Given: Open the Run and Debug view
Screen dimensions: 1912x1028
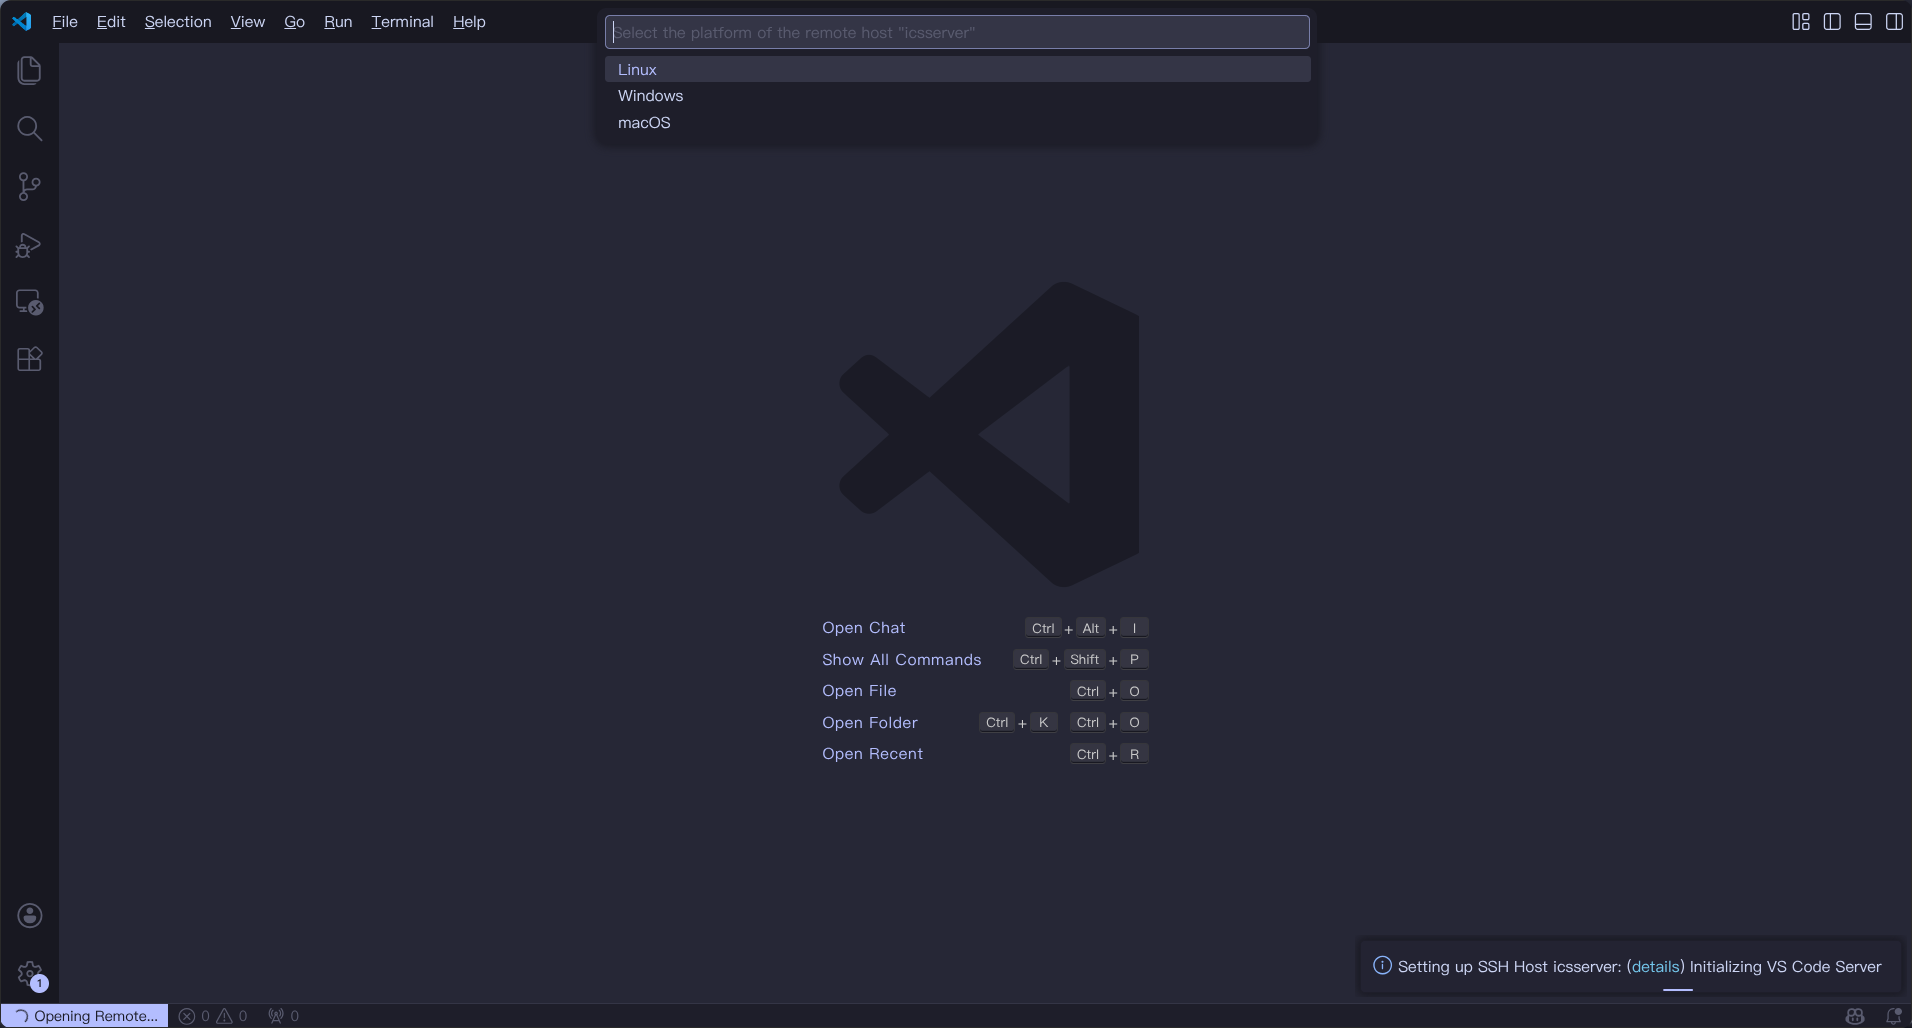Looking at the screenshot, I should pyautogui.click(x=29, y=245).
